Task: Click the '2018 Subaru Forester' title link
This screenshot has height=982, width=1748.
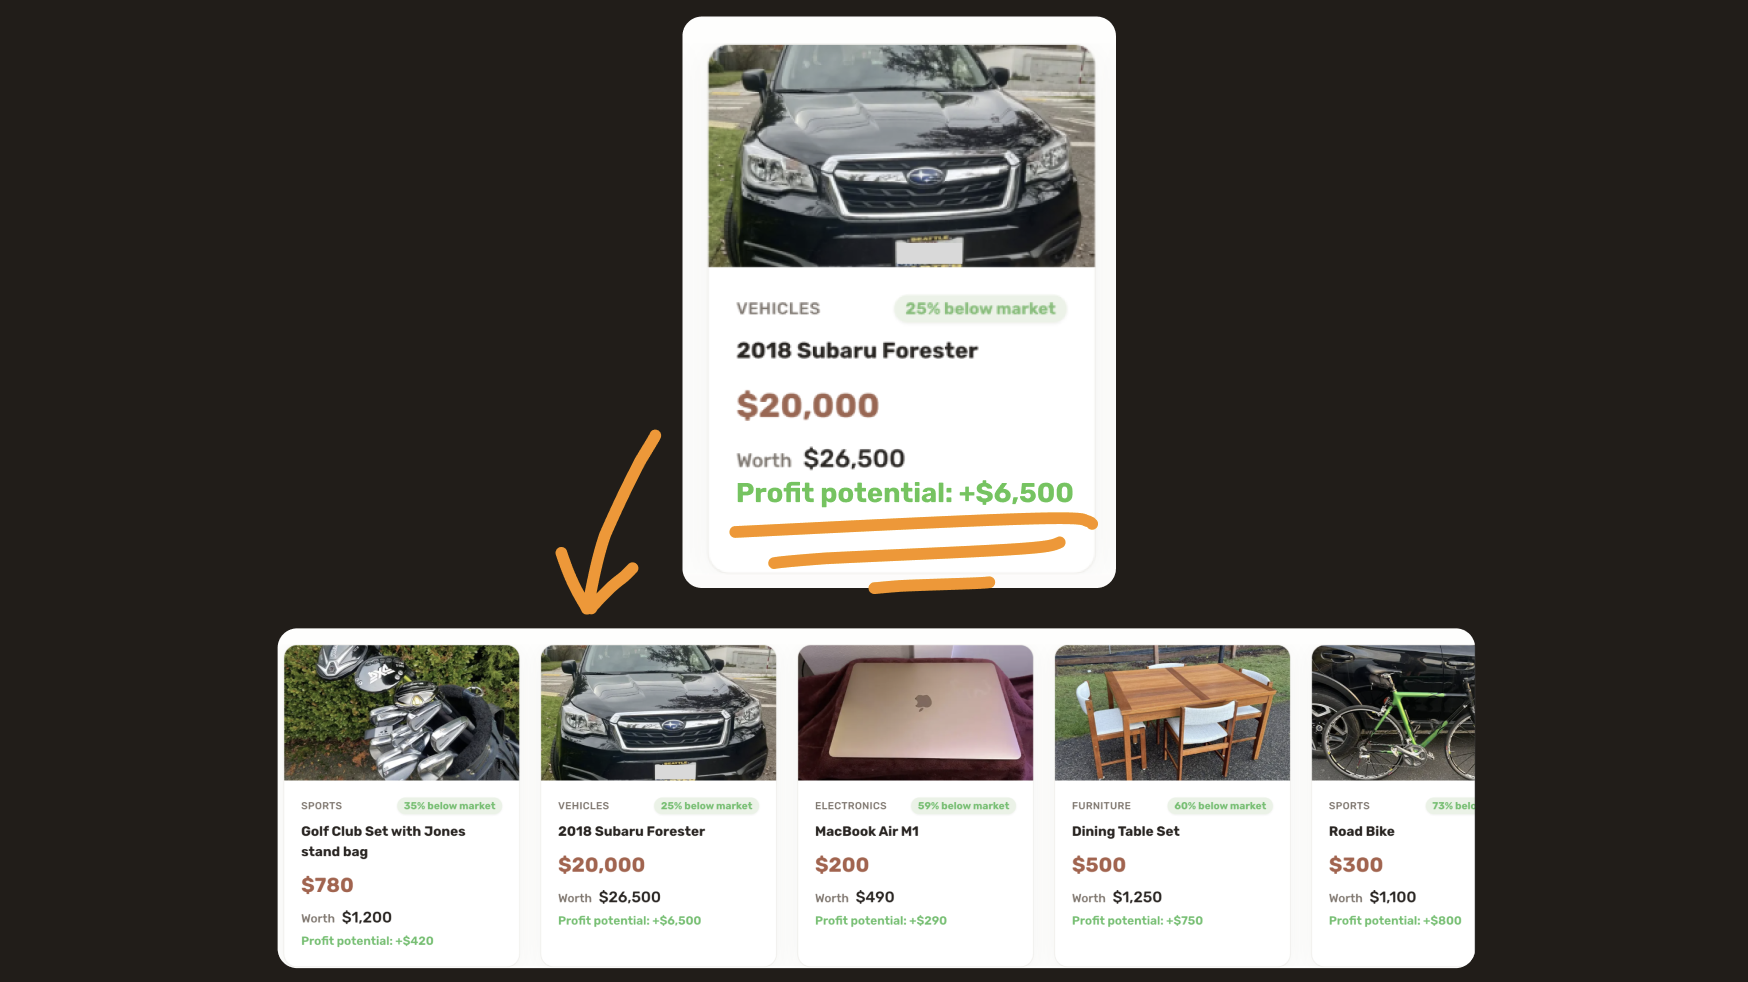Action: click(x=857, y=350)
